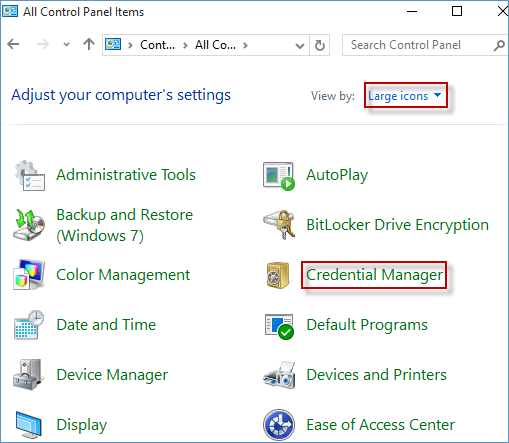
Task: Click the Devices and Printers icon
Action: (279, 375)
